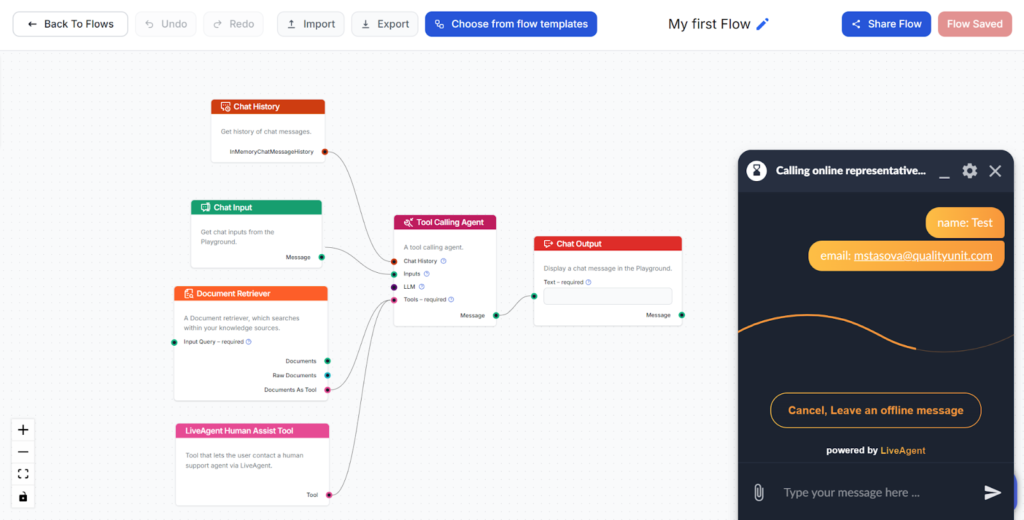Screen dimensions: 1024x520
Task: Click the fit view icon
Action: 23,474
